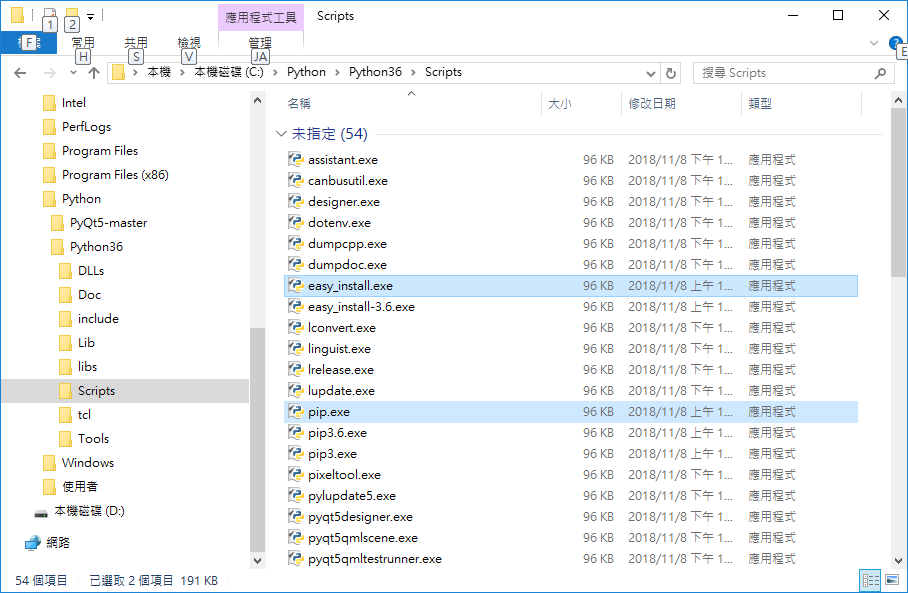Click the assistant.exe file icon
This screenshot has width=908, height=593.
point(295,159)
